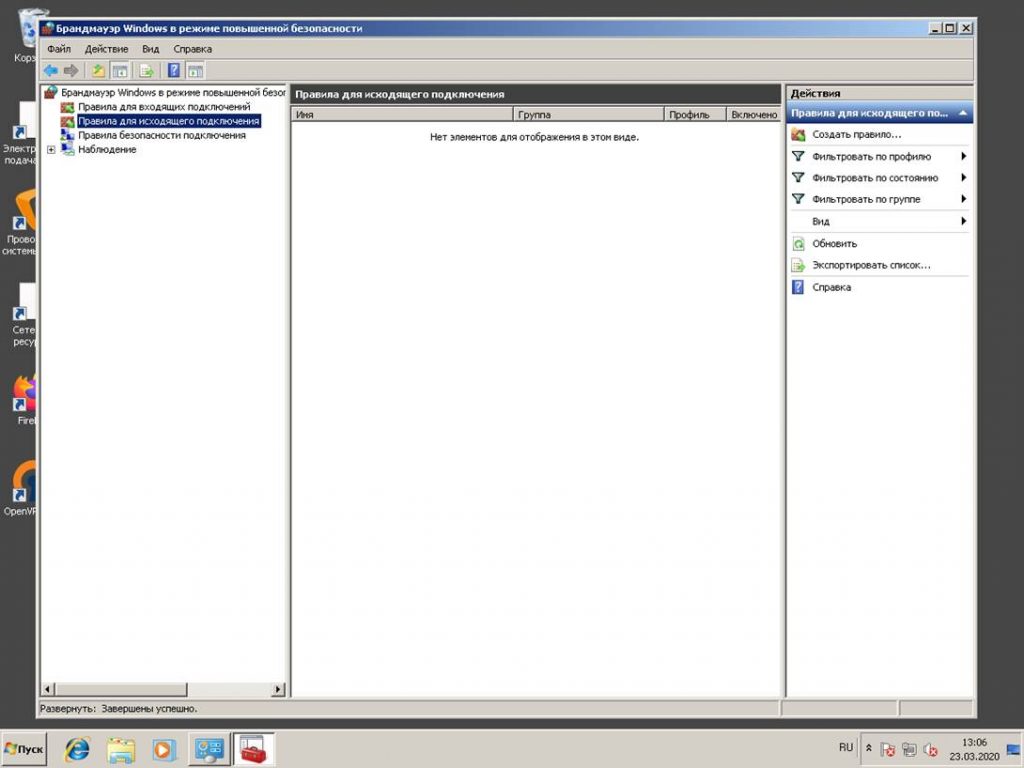
Task: Open Фильтровать по состоянию submenu arrow
Action: pyautogui.click(x=963, y=178)
